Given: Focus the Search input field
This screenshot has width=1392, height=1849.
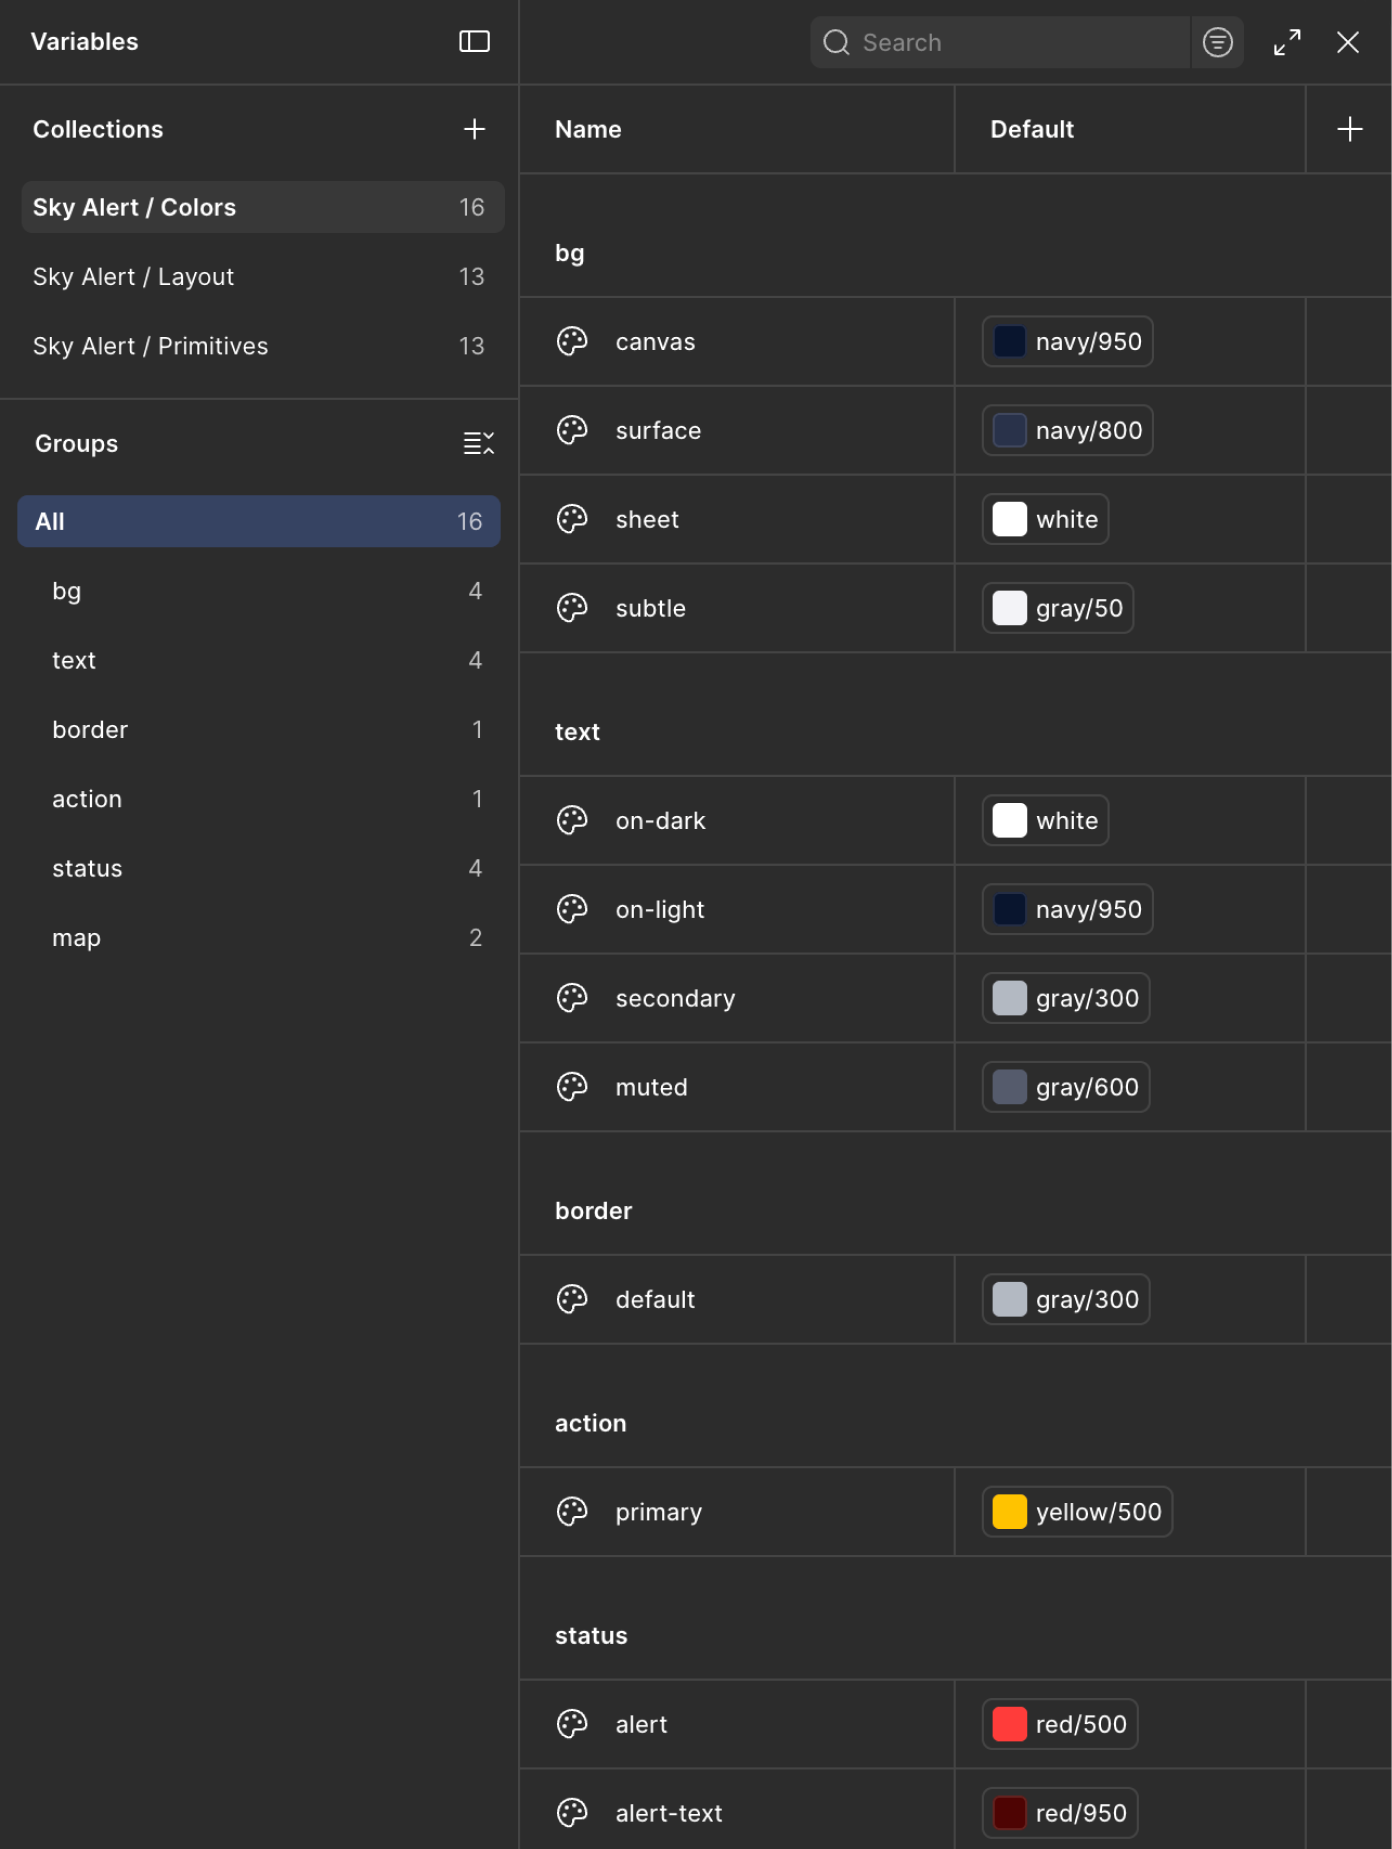Looking at the screenshot, I should pos(1000,42).
